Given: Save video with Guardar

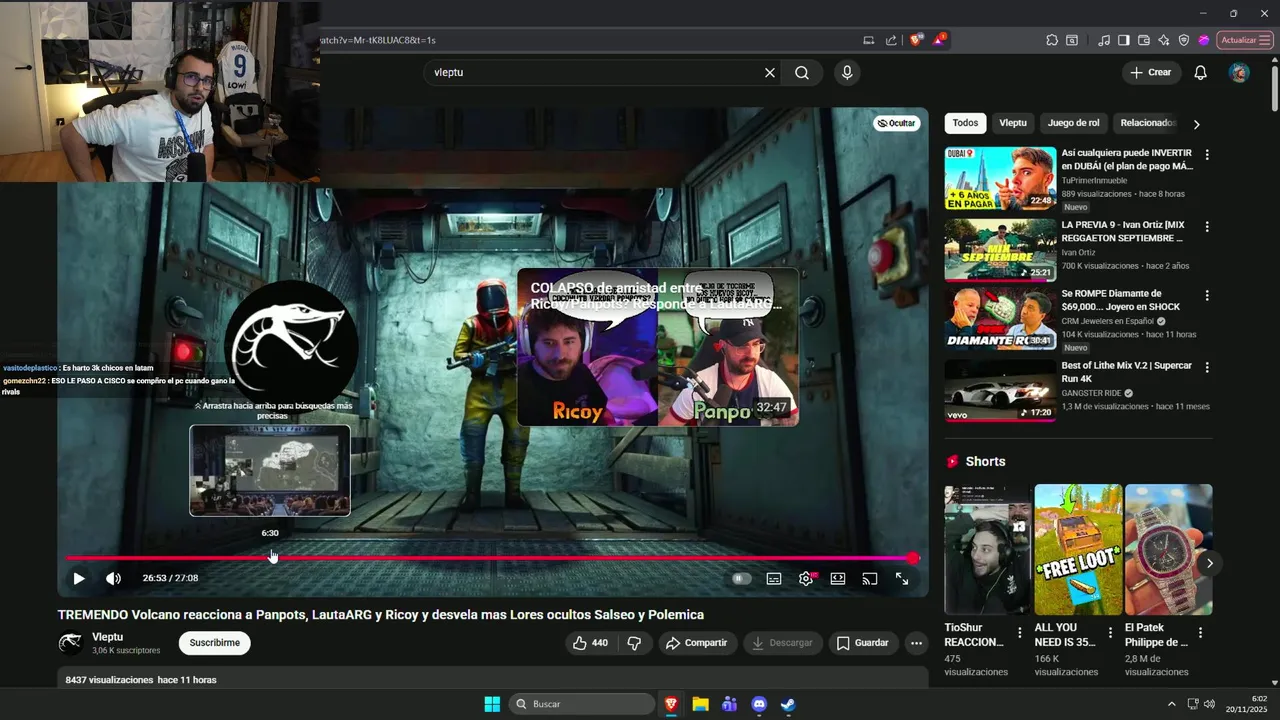Looking at the screenshot, I should point(862,643).
